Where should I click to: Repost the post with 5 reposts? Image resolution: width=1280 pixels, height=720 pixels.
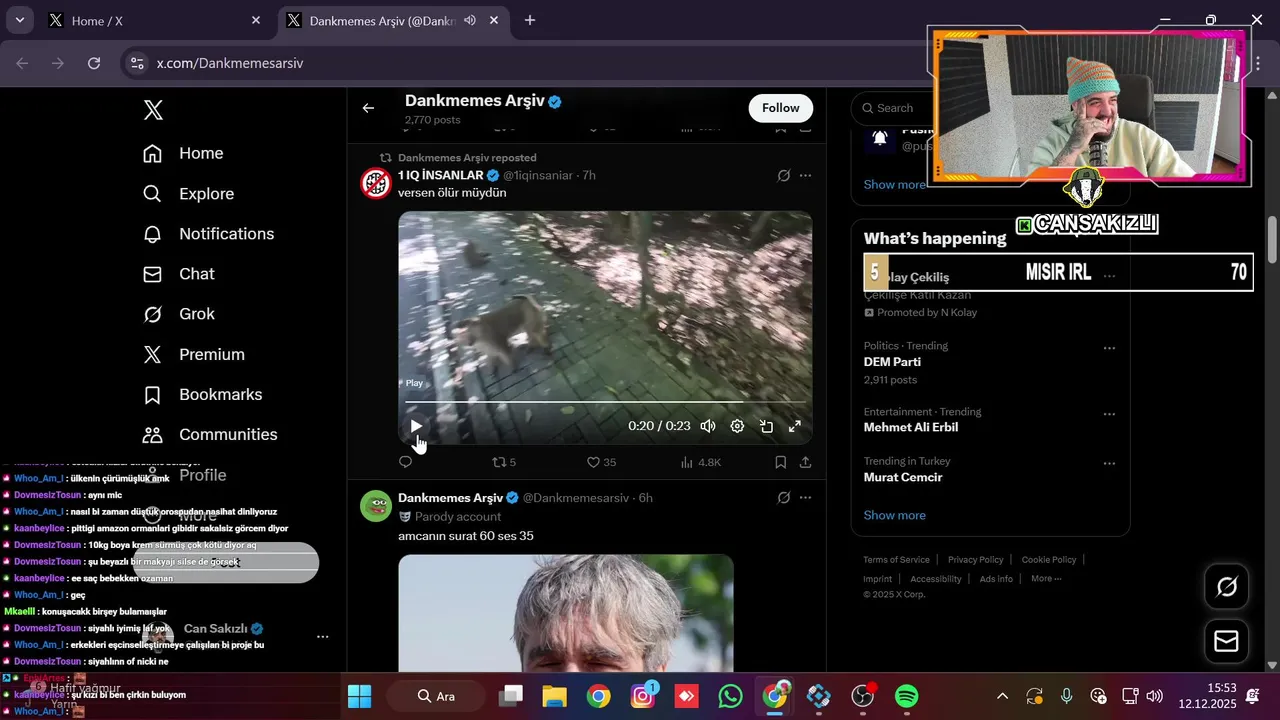[504, 462]
